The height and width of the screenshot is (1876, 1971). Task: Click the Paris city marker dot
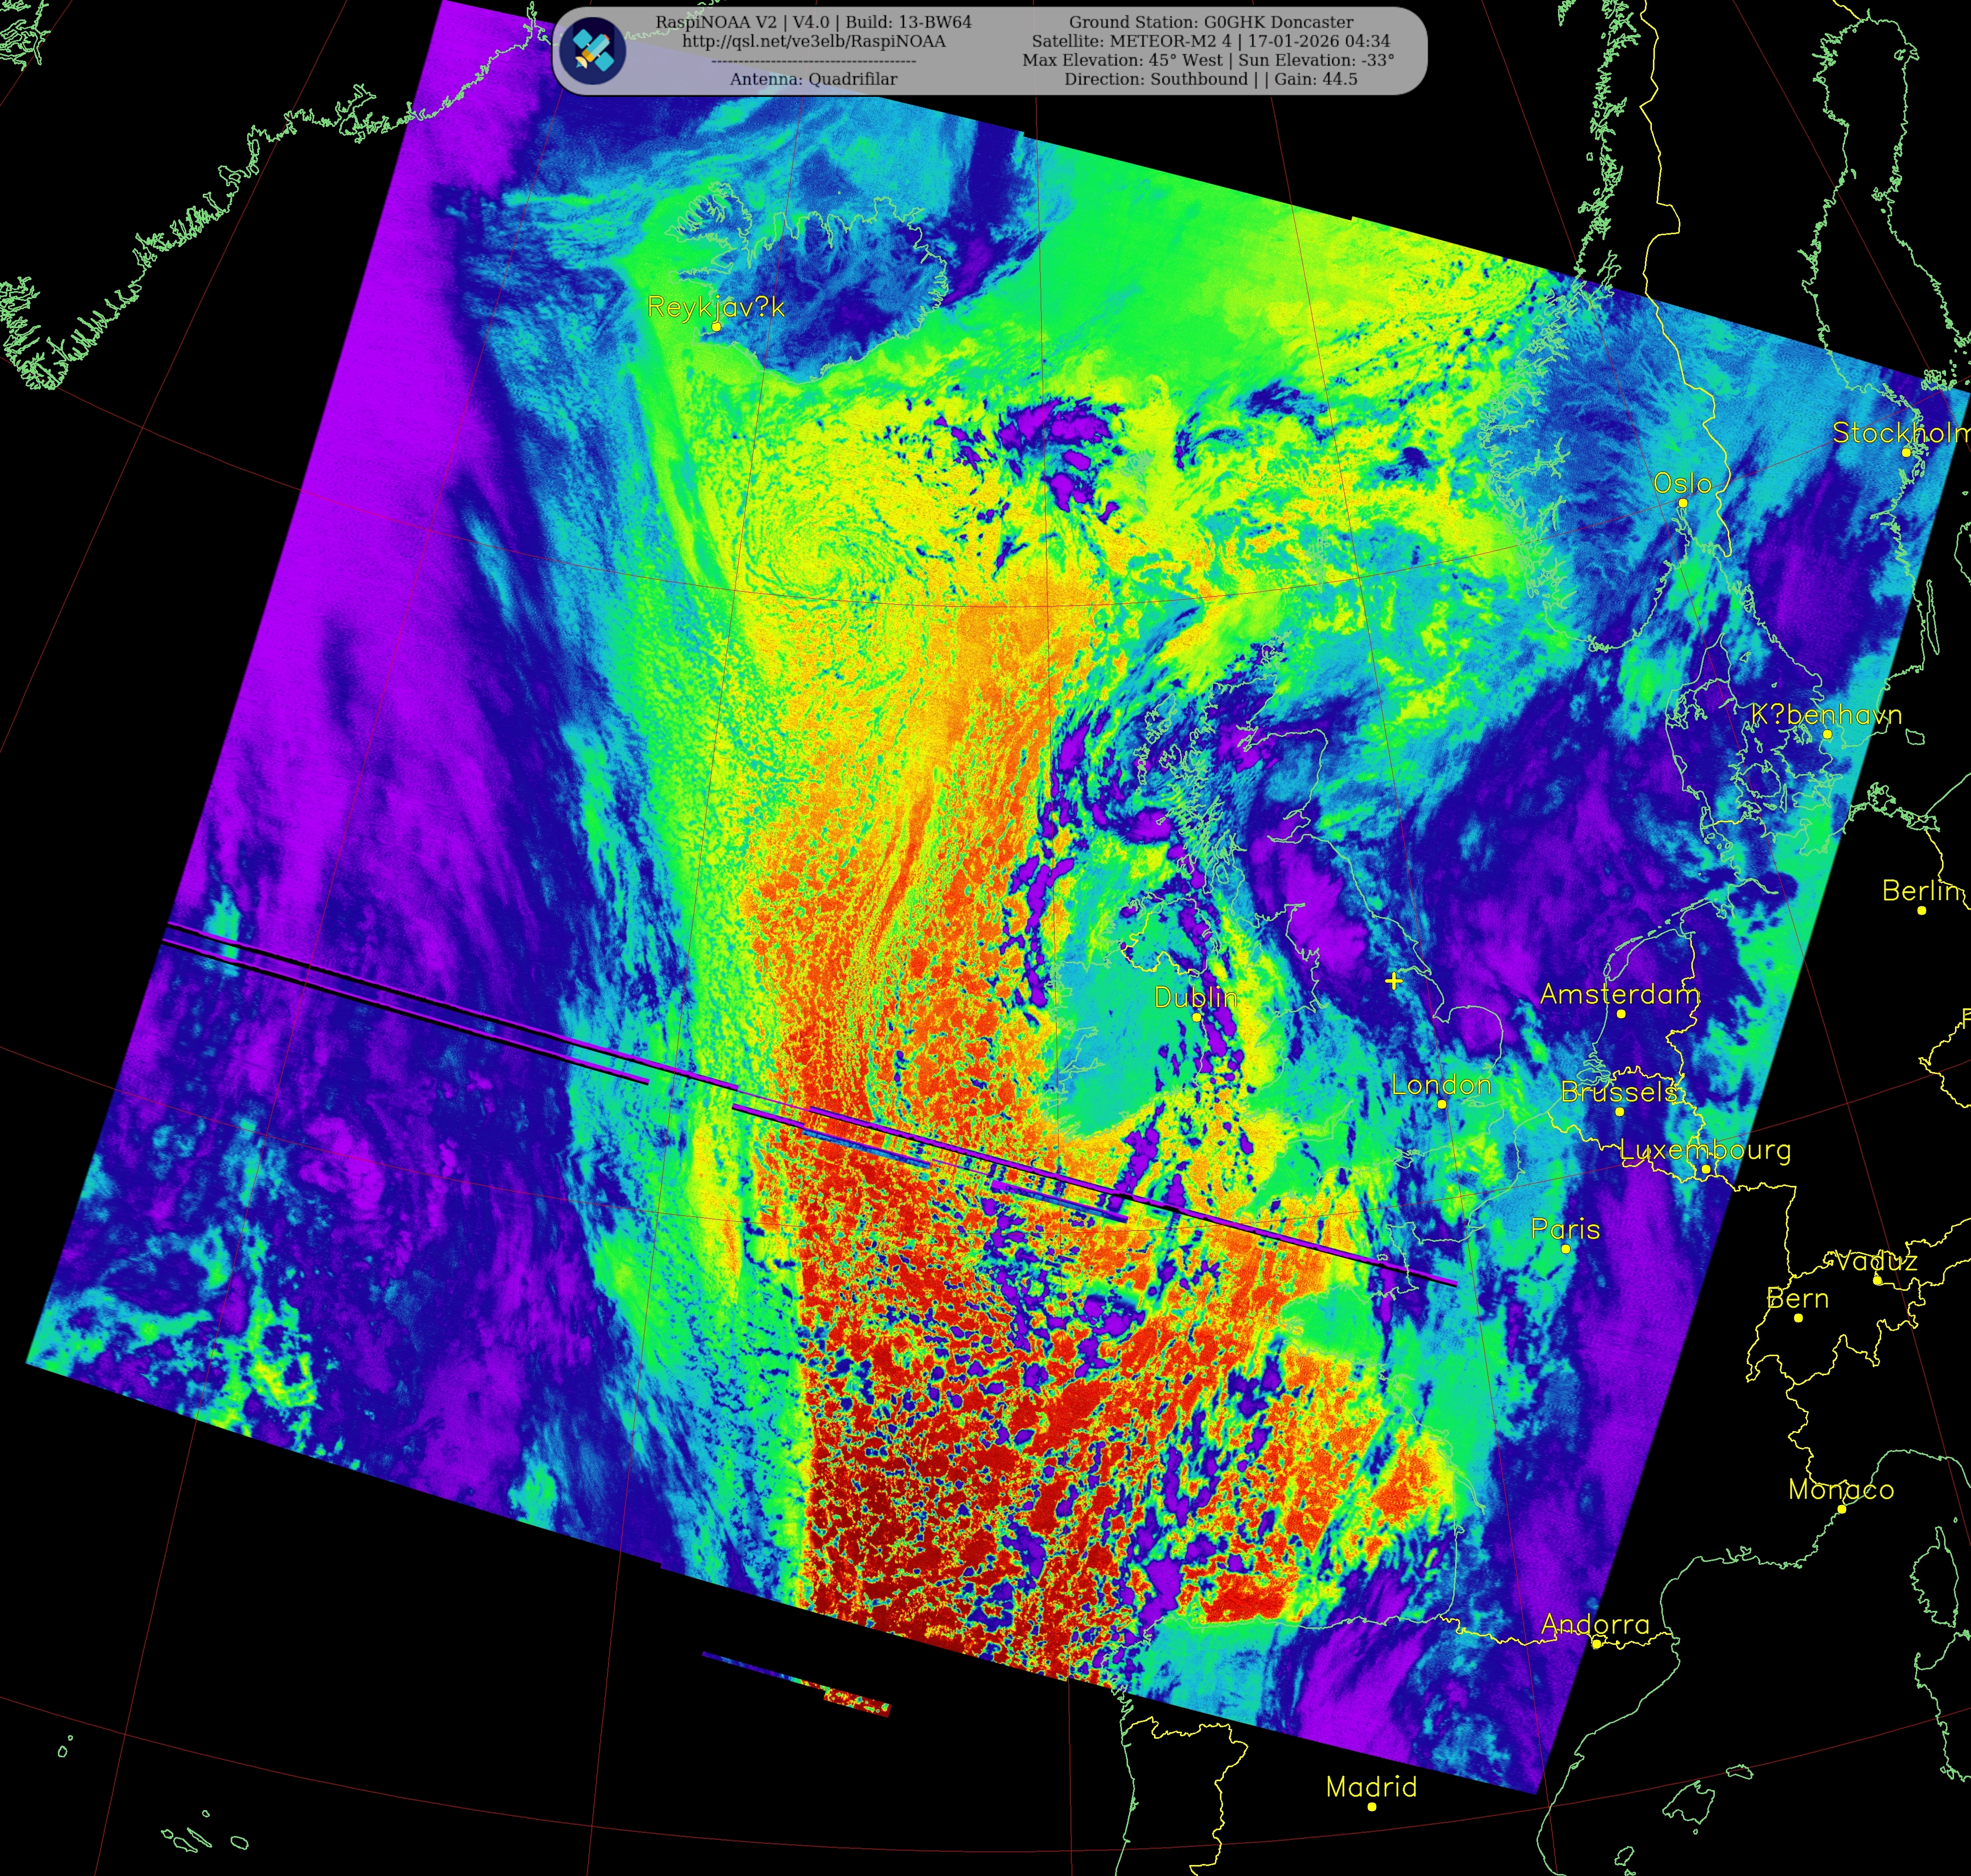coord(1565,1249)
